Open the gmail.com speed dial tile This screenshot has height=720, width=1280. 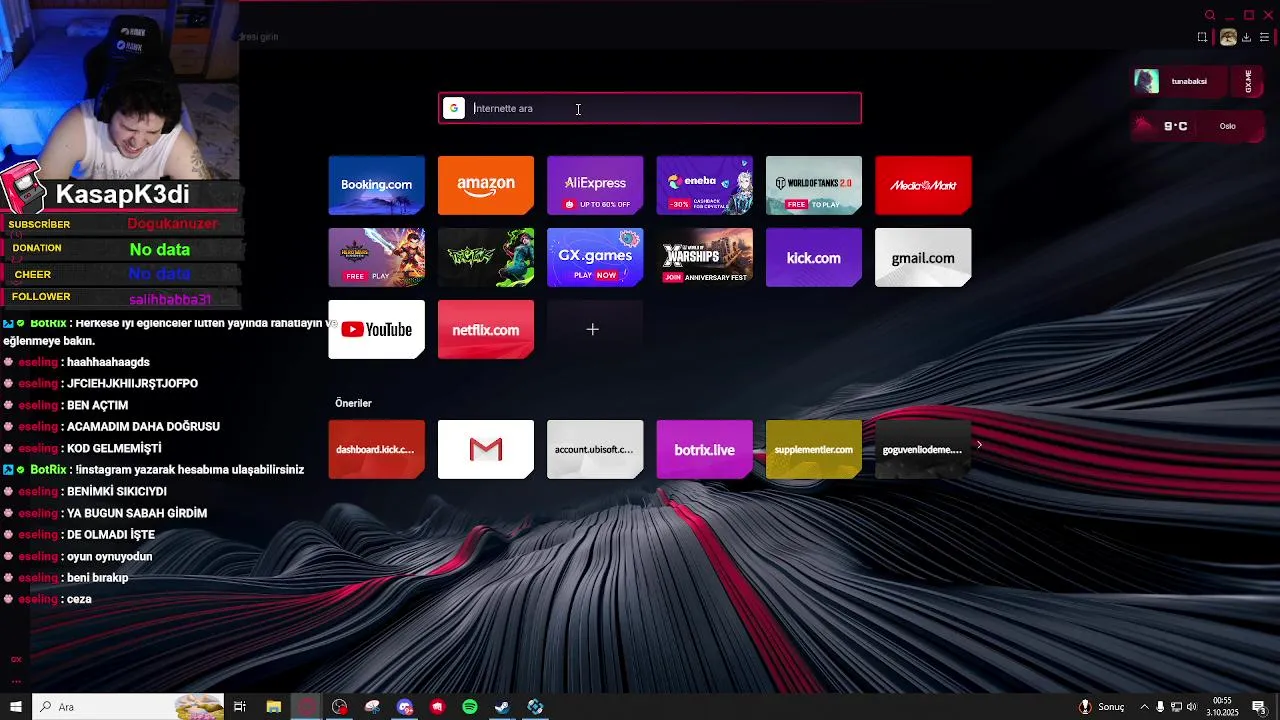923,257
